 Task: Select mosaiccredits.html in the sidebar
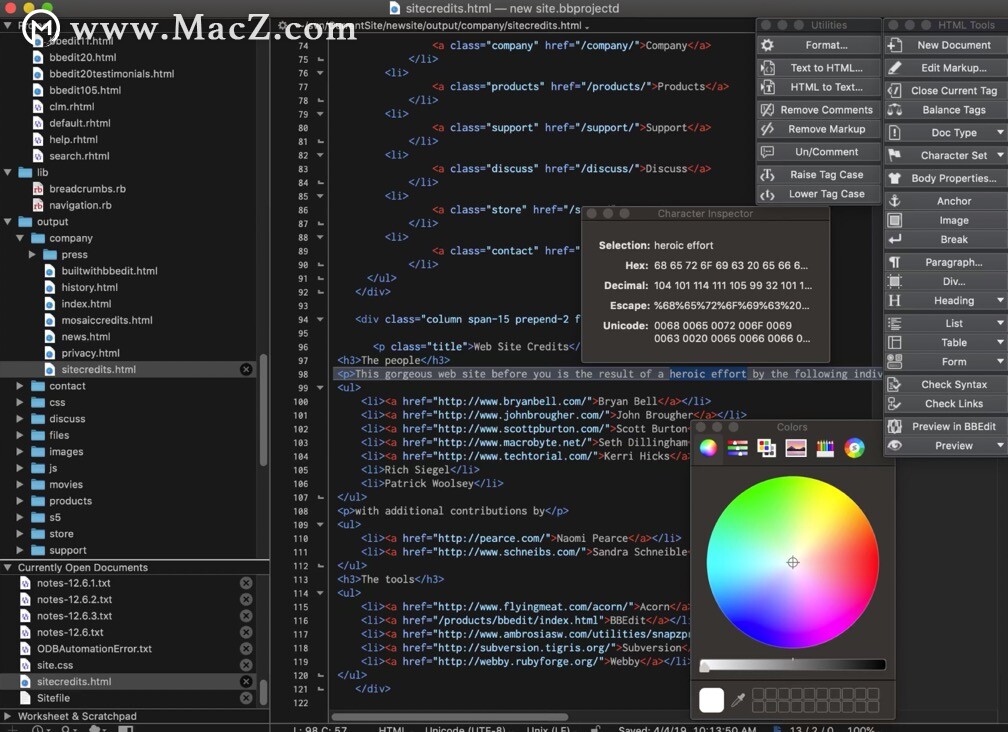(107, 320)
